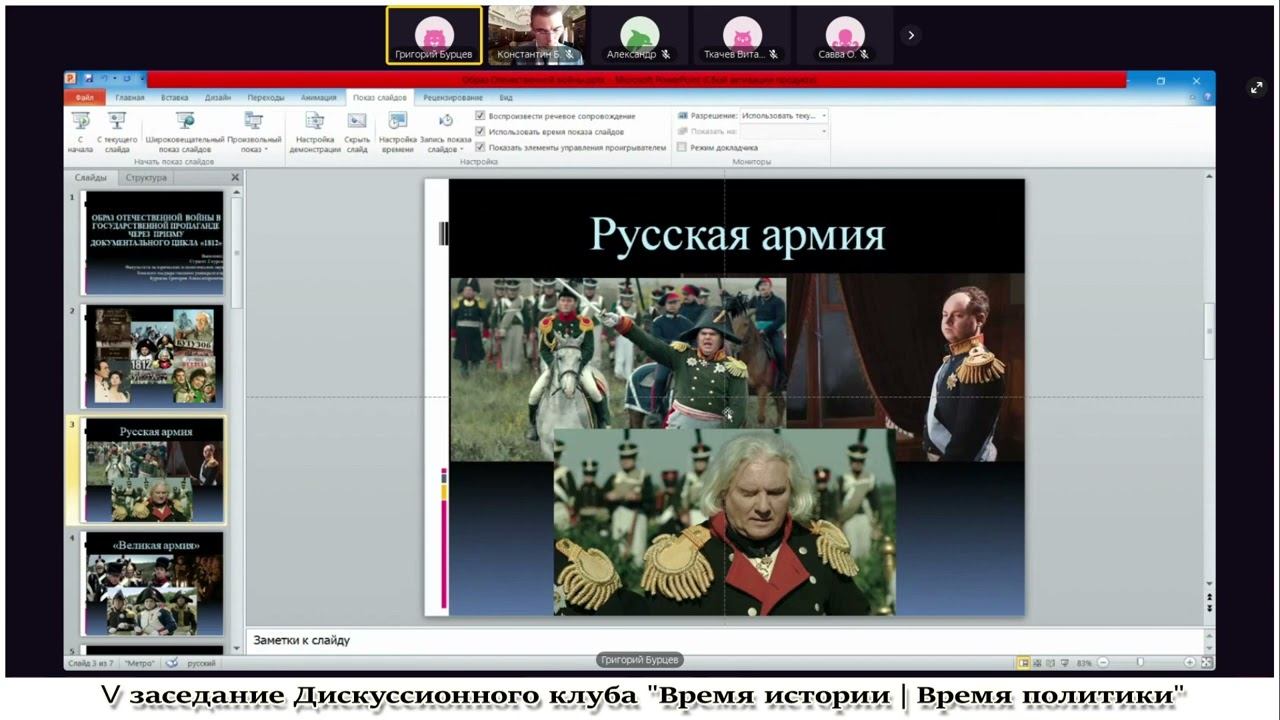1280x720 pixels.
Task: Select the Показ слайдов ribbon tab
Action: pos(380,97)
